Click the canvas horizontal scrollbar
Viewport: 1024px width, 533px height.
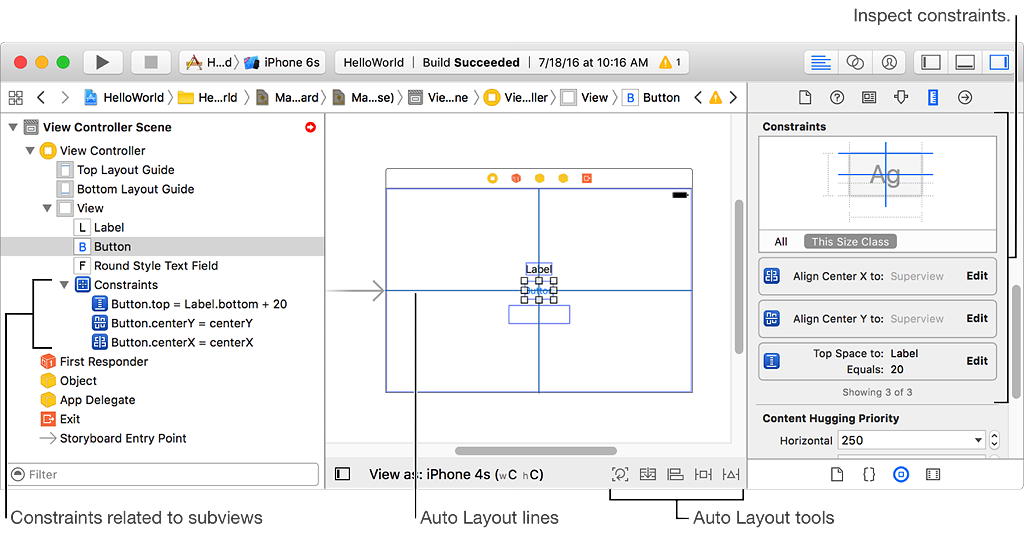(536, 451)
